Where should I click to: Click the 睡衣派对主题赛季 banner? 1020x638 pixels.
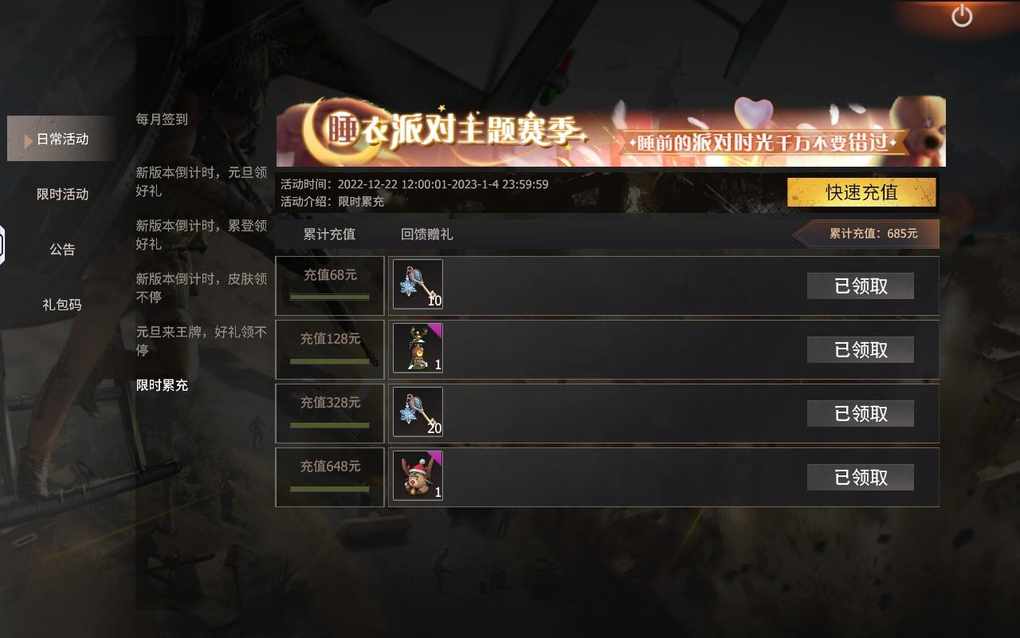pos(611,131)
